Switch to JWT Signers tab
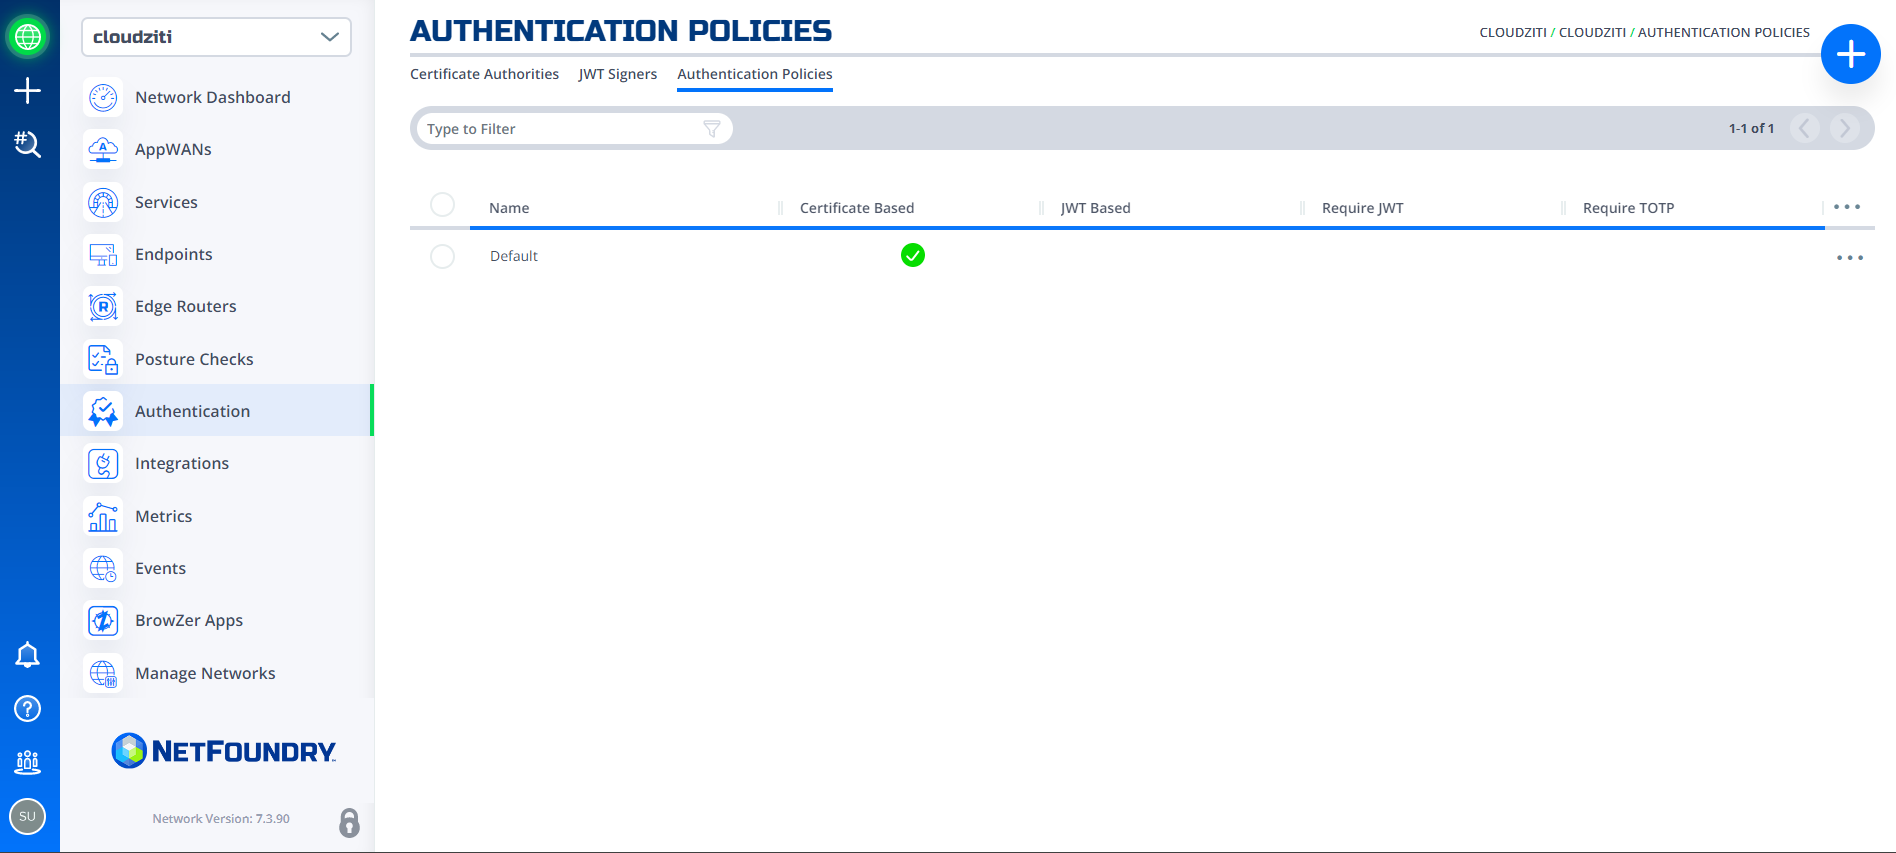Screen dimensions: 1896x853 click(x=618, y=74)
